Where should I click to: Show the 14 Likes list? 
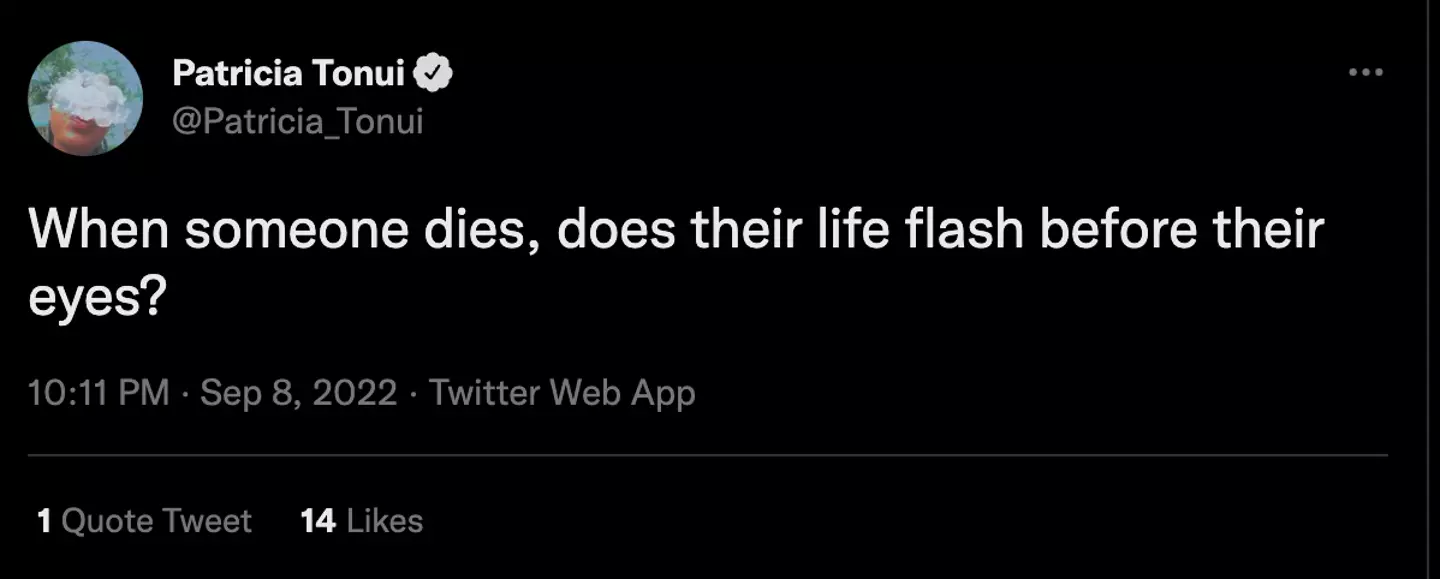tap(361, 521)
